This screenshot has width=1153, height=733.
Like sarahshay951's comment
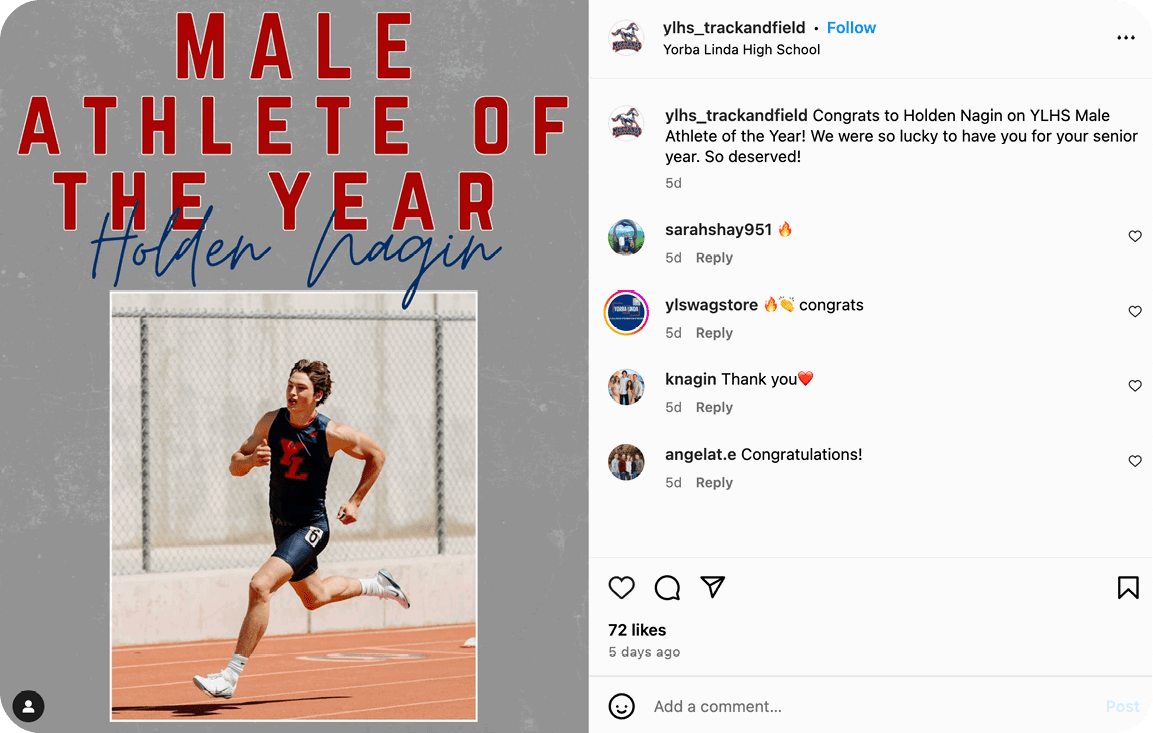coord(1134,237)
